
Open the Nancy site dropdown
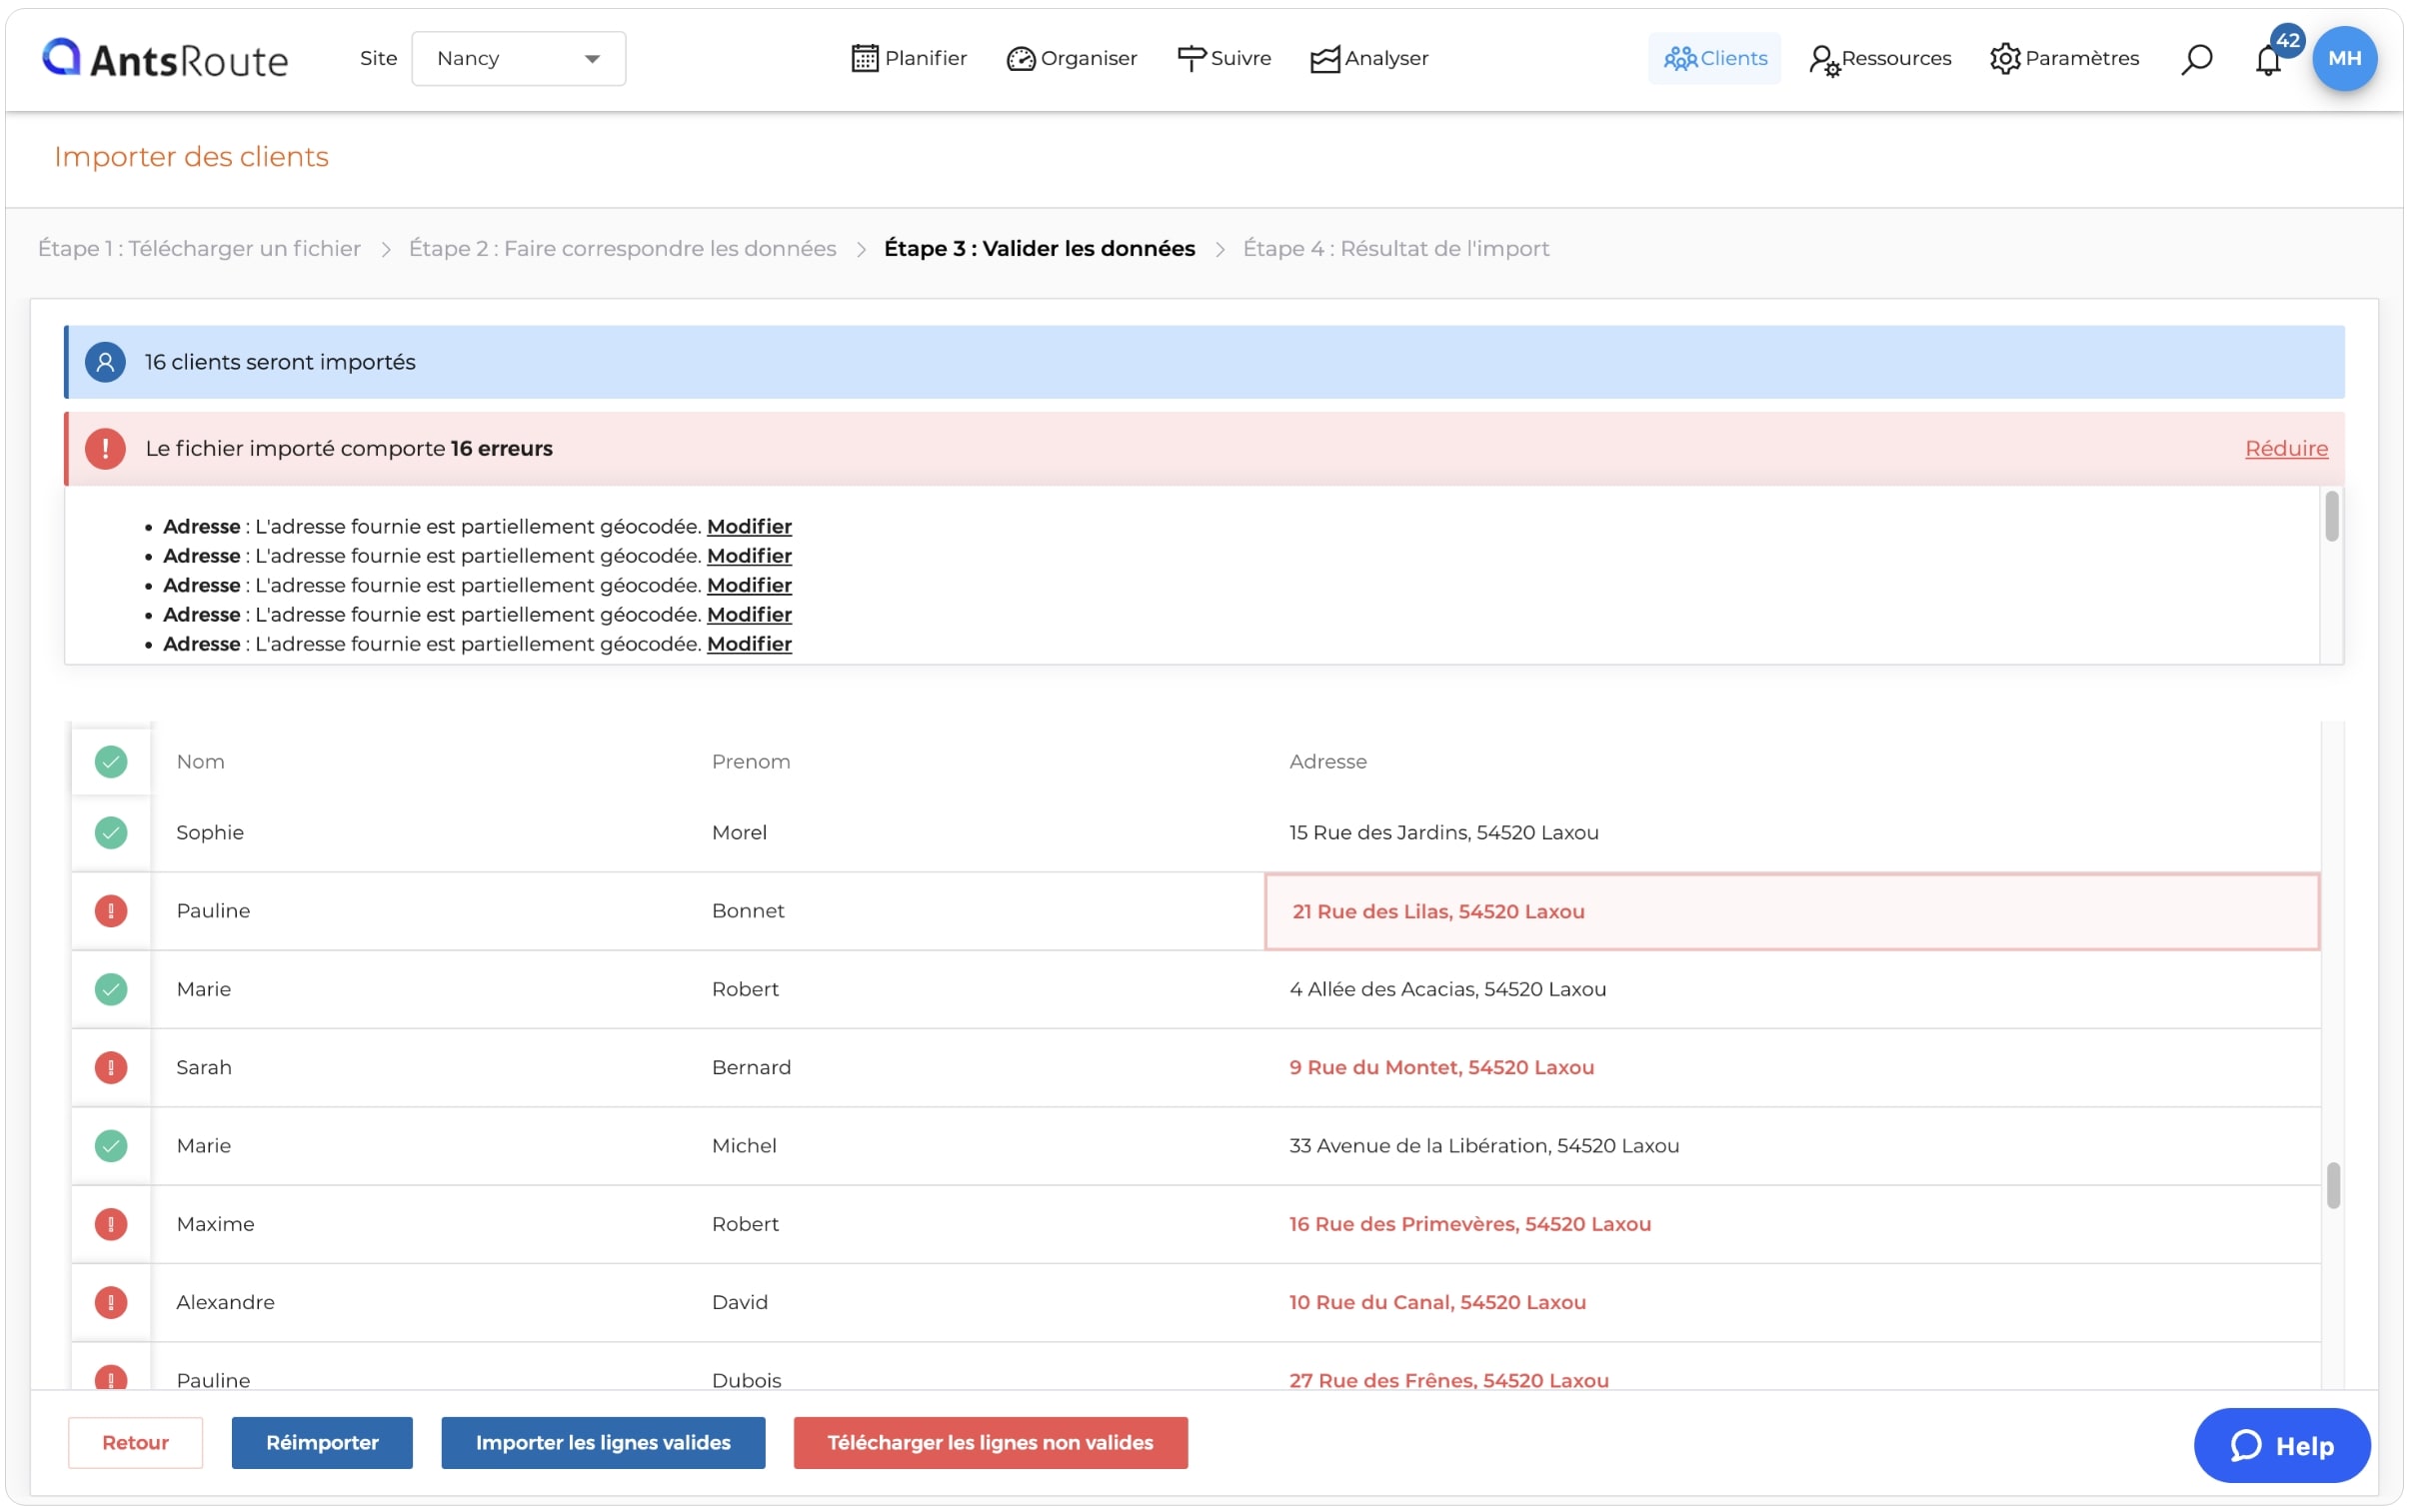coord(518,58)
